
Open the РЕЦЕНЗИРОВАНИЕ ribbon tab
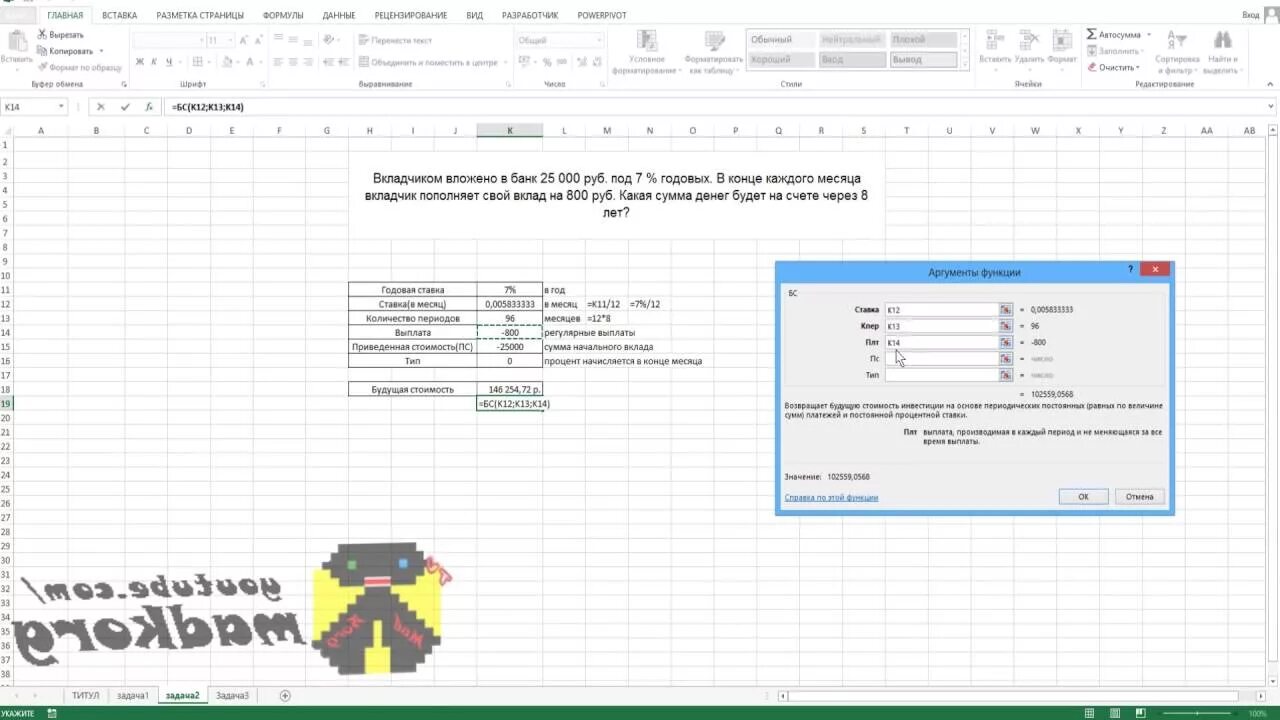[x=411, y=15]
